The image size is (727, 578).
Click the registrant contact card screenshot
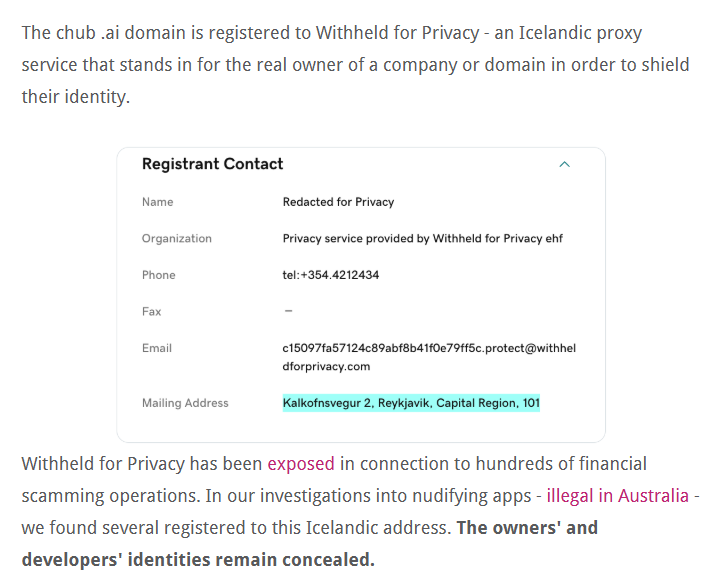361,295
